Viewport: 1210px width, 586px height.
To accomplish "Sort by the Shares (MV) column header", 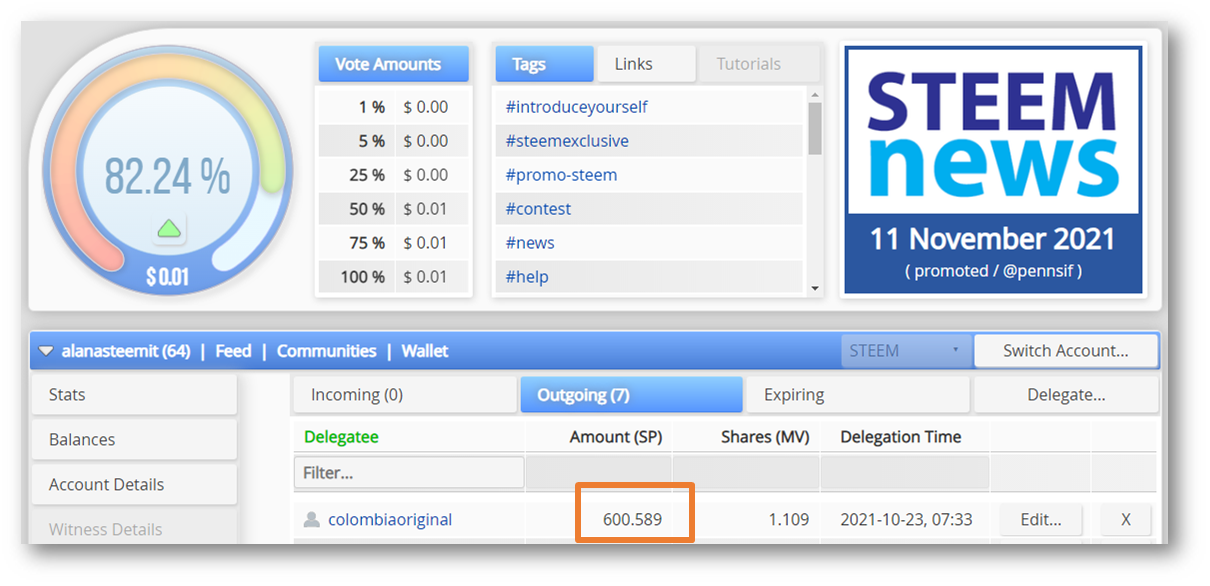I will coord(765,437).
